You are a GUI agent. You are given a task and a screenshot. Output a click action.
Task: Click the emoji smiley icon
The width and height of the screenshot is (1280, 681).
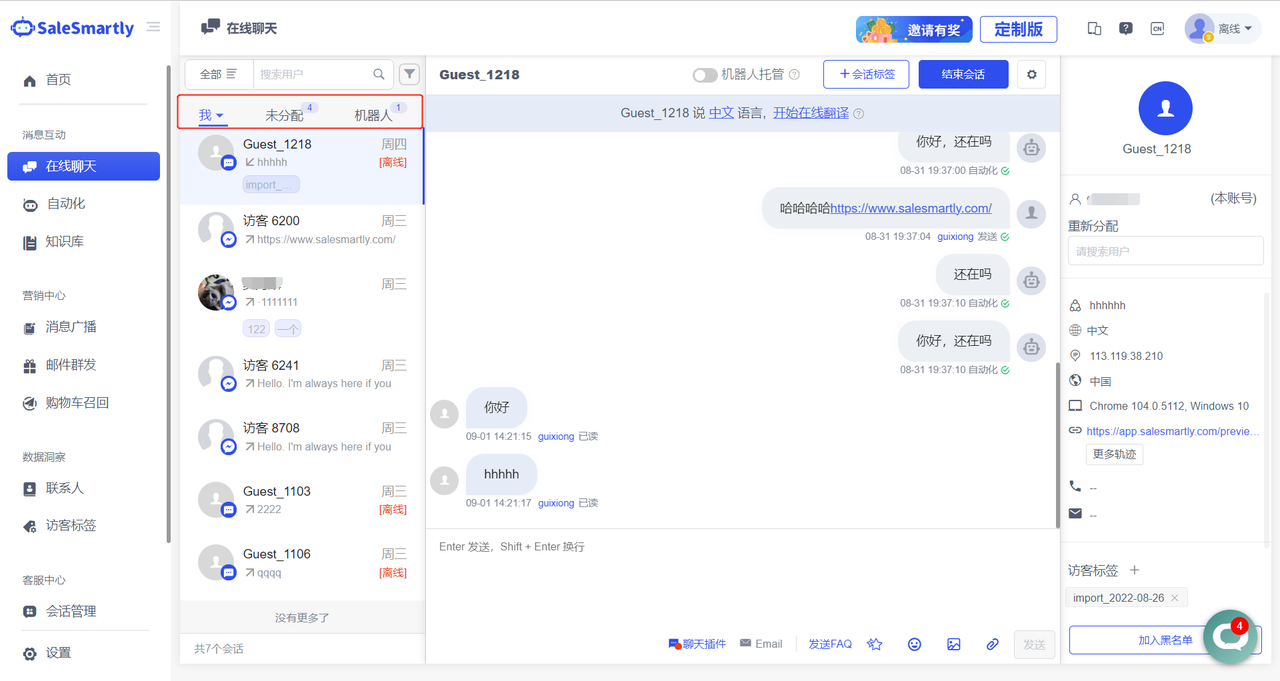pyautogui.click(x=914, y=644)
